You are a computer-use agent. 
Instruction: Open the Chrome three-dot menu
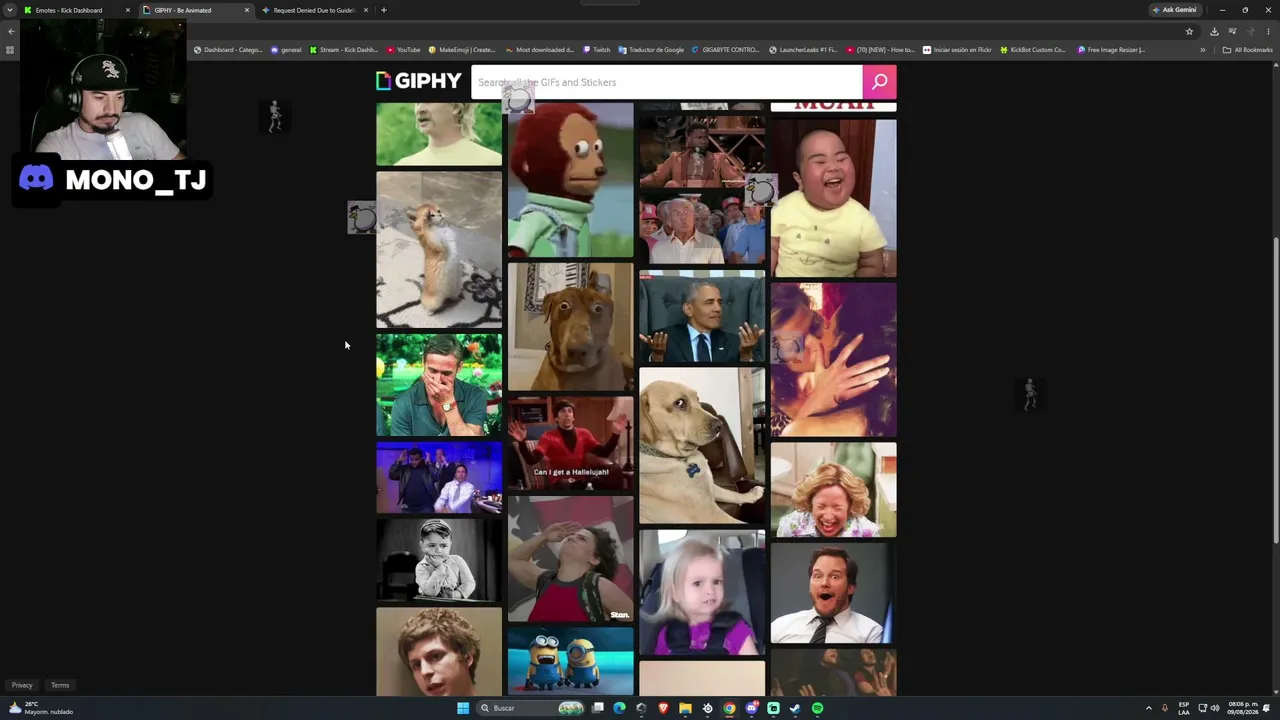click(x=1268, y=31)
